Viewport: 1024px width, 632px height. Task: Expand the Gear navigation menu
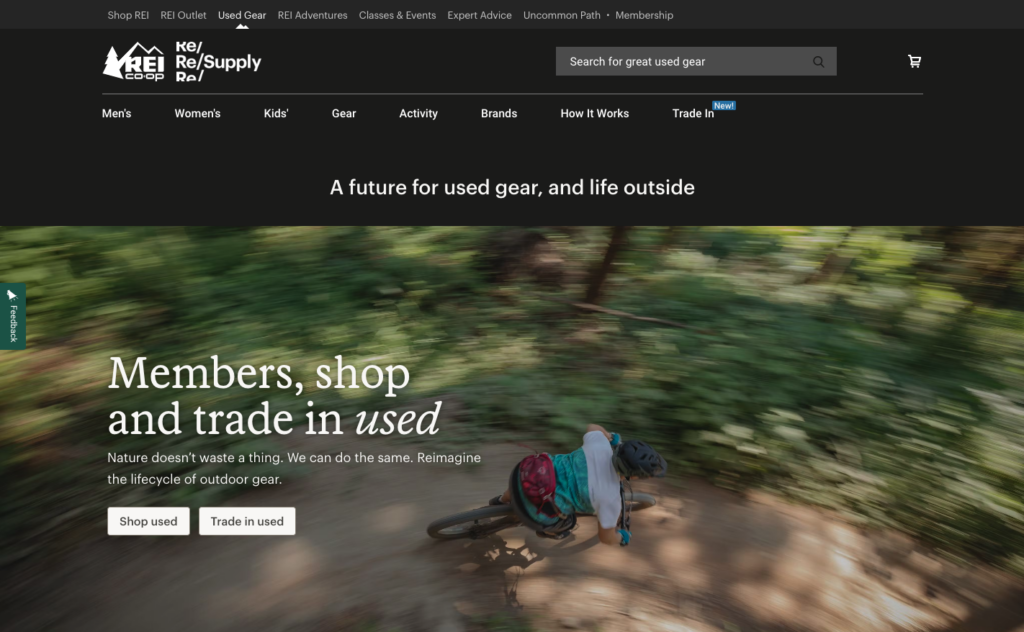click(x=344, y=114)
